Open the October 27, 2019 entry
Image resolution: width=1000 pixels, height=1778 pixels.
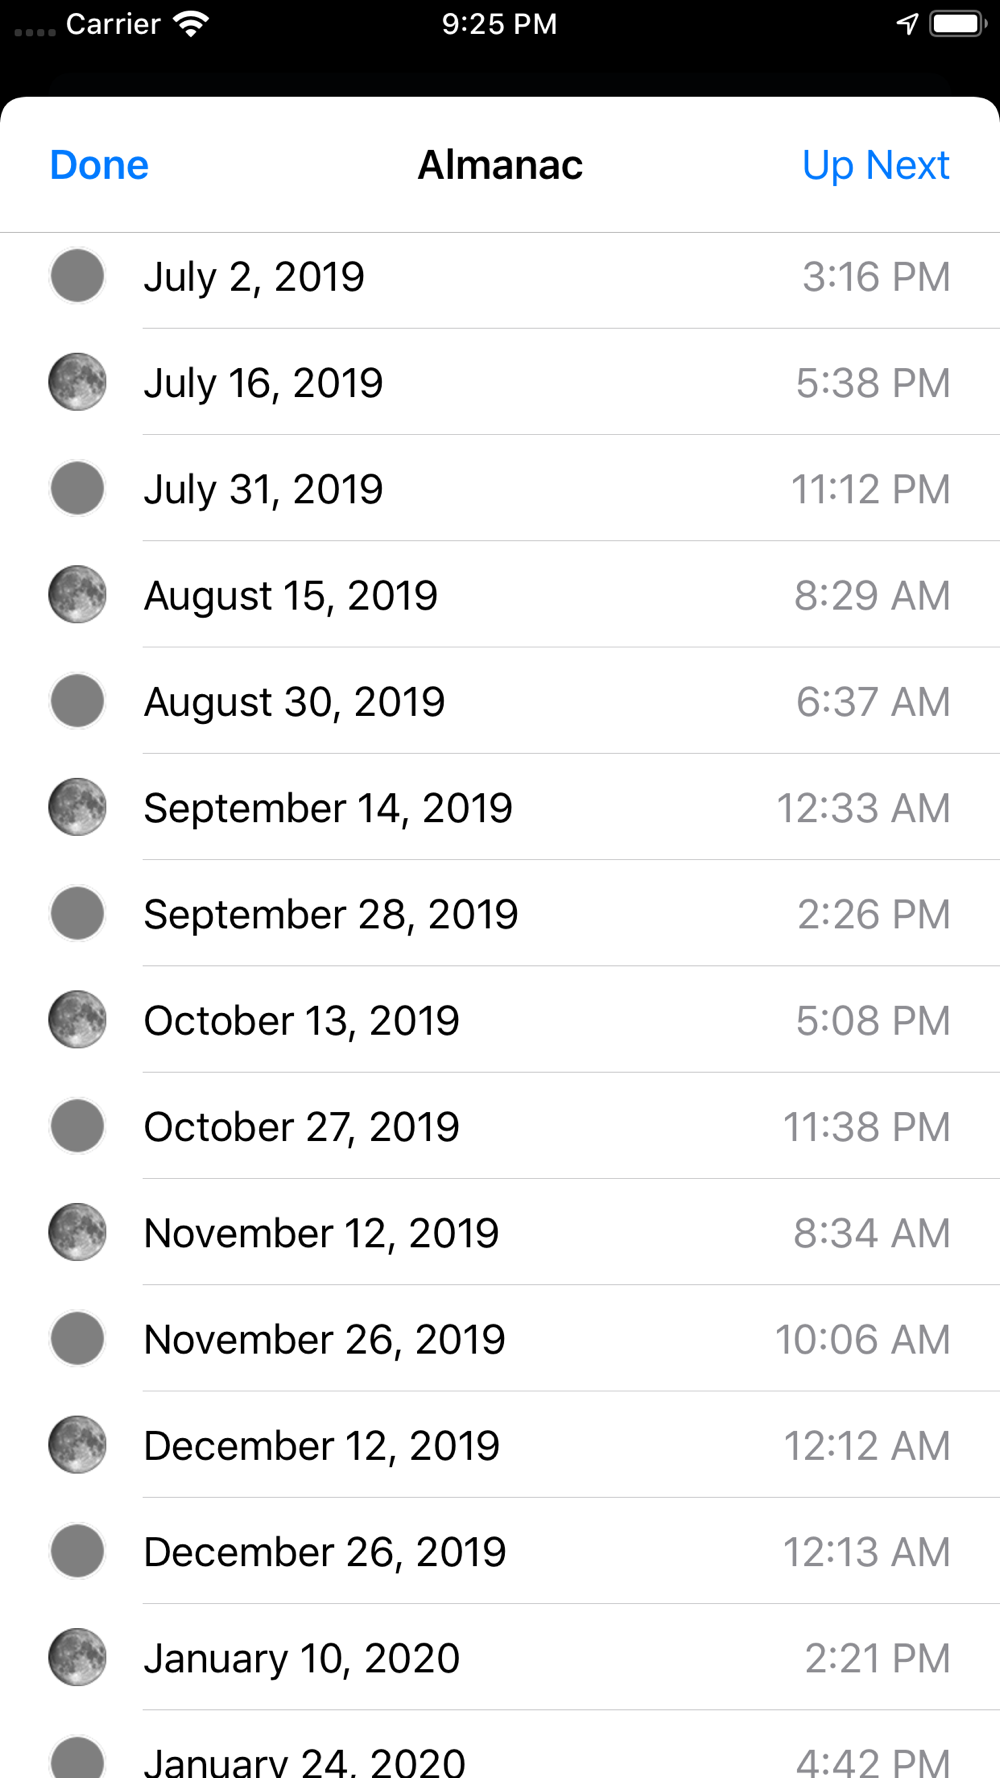point(500,1126)
